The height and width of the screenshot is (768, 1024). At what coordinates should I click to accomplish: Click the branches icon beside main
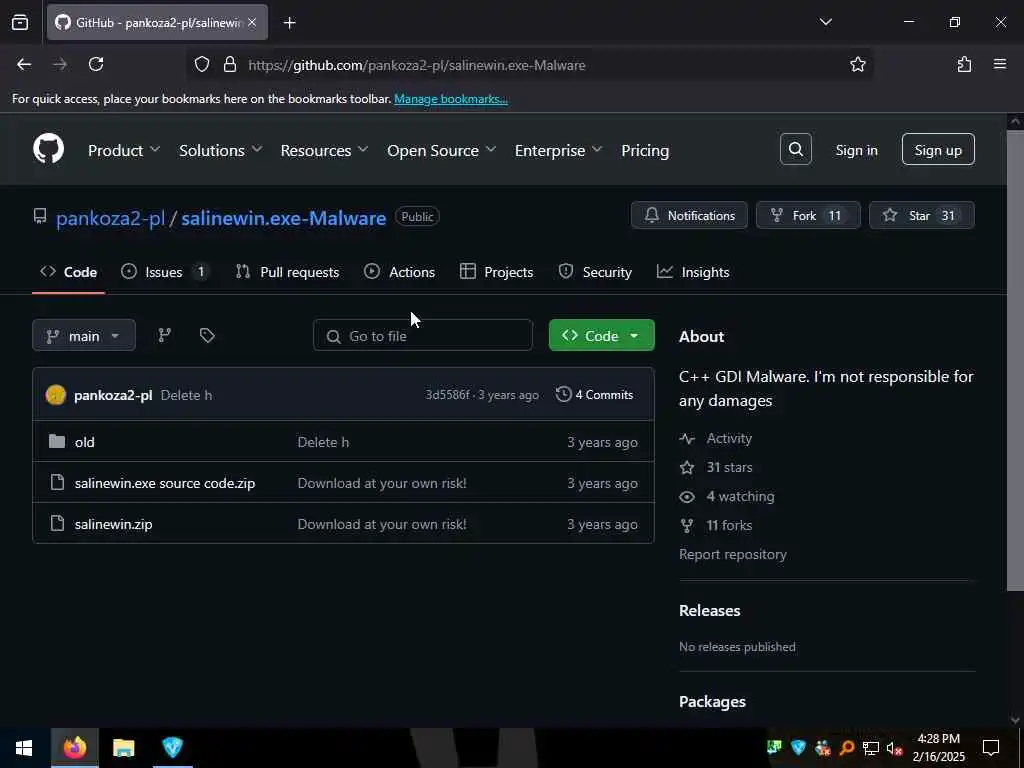(x=165, y=335)
